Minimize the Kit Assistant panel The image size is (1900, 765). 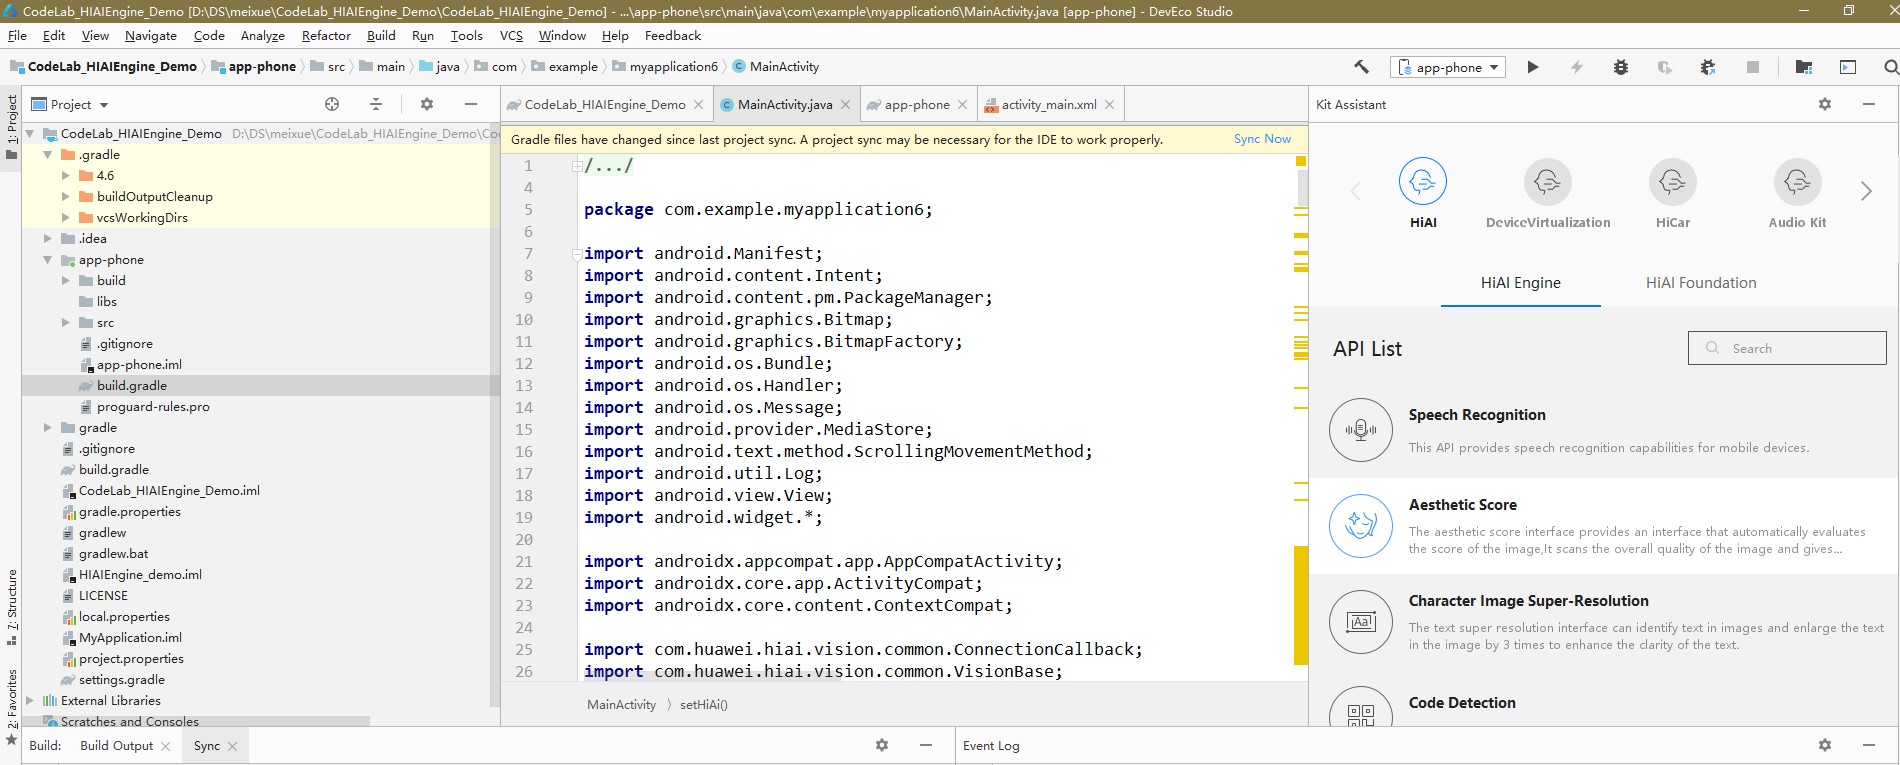(x=1868, y=104)
